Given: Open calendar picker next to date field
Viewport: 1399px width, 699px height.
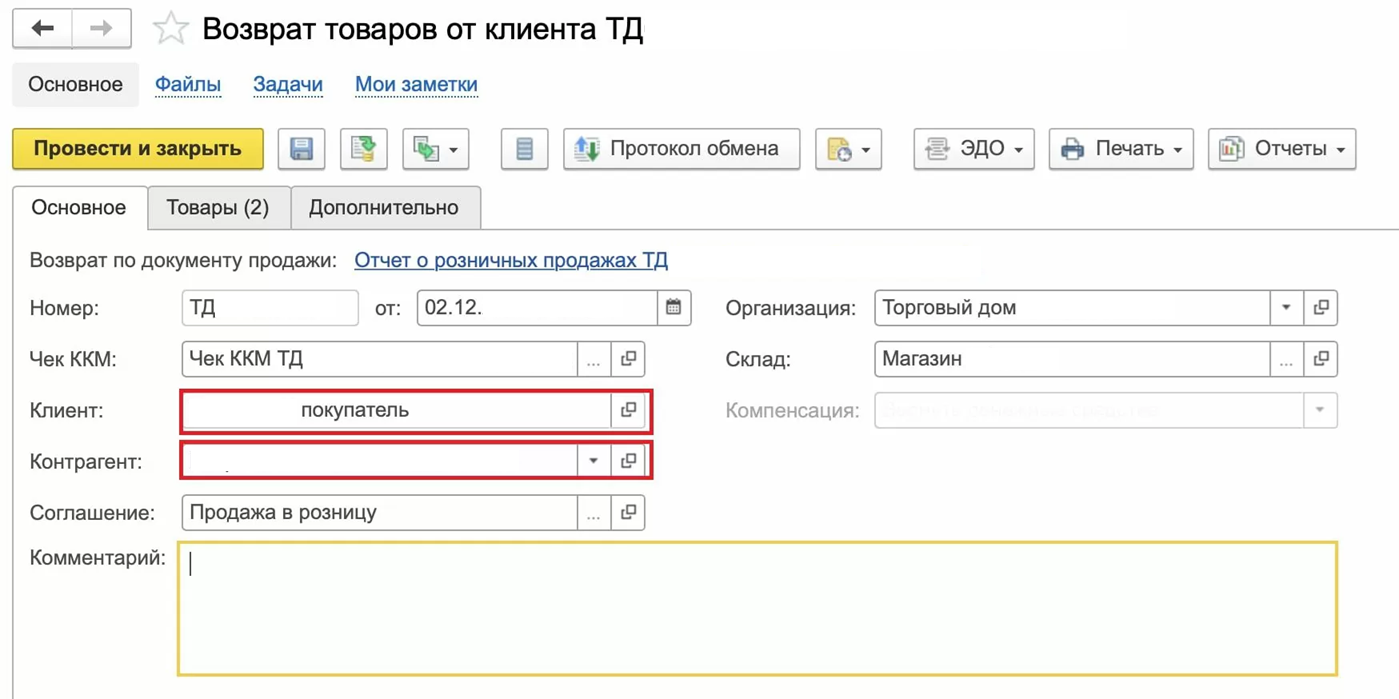Looking at the screenshot, I should pos(674,308).
